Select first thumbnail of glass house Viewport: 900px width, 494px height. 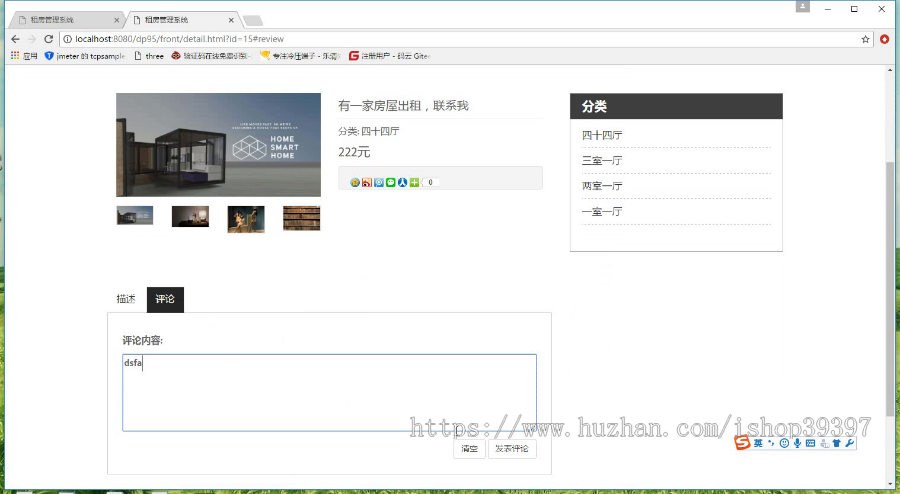click(x=135, y=216)
